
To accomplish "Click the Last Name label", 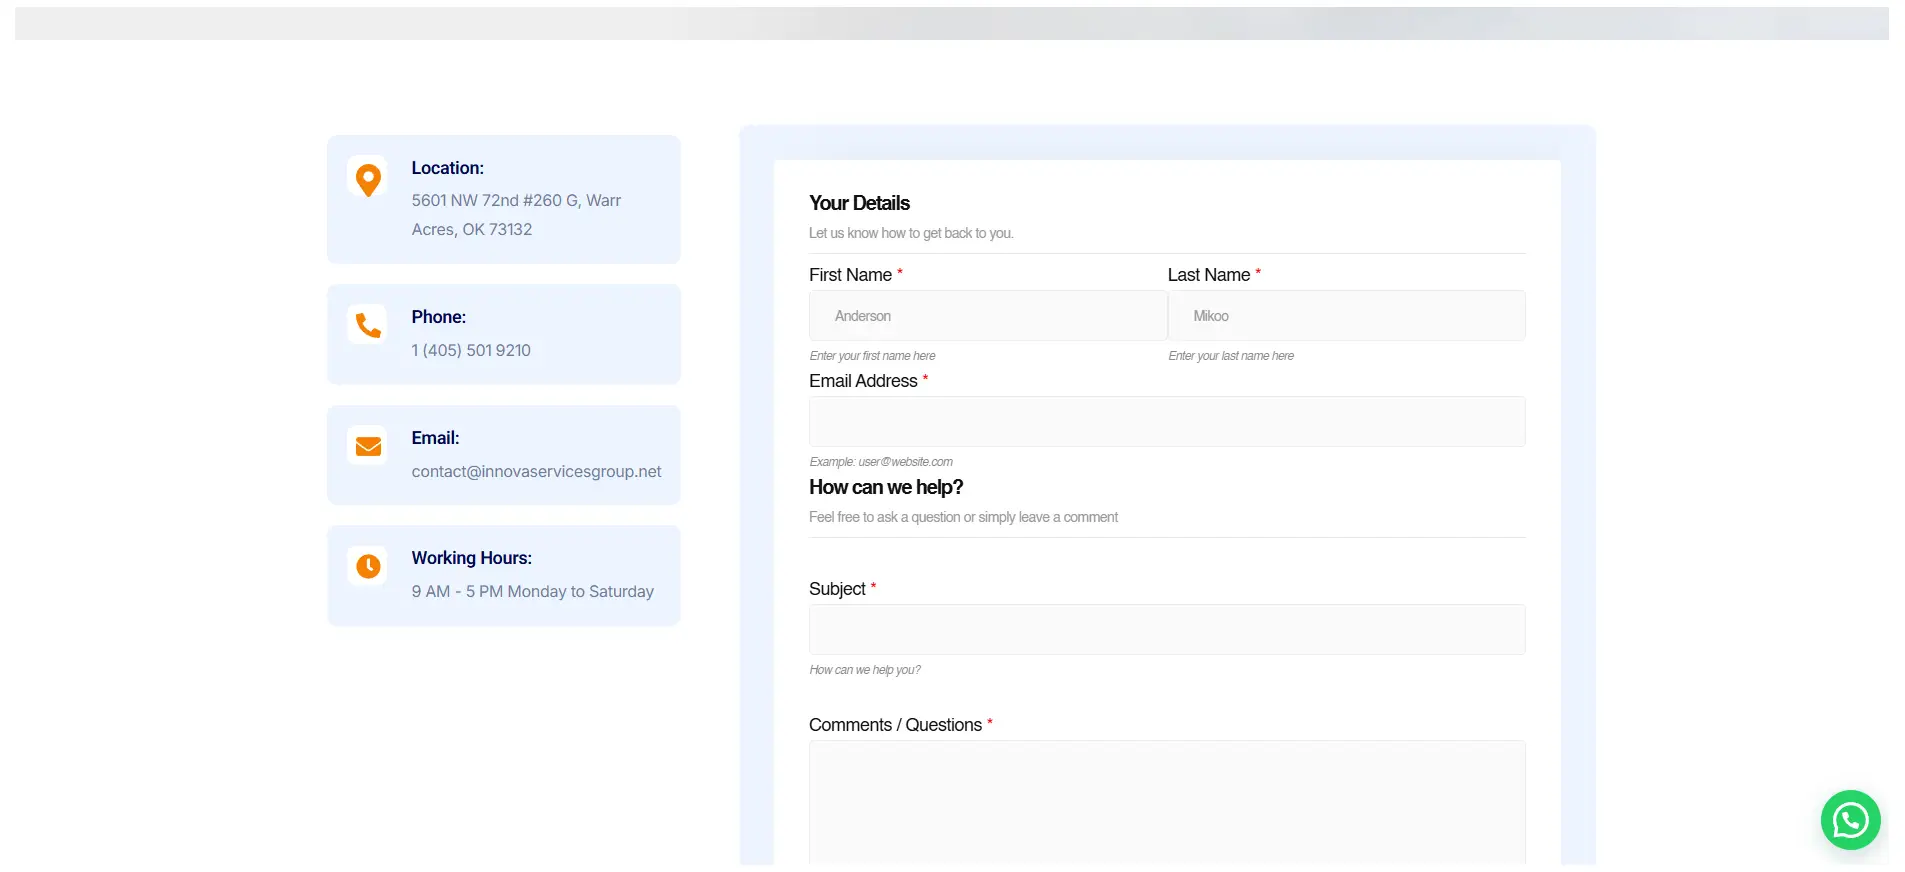I will [x=1208, y=275].
